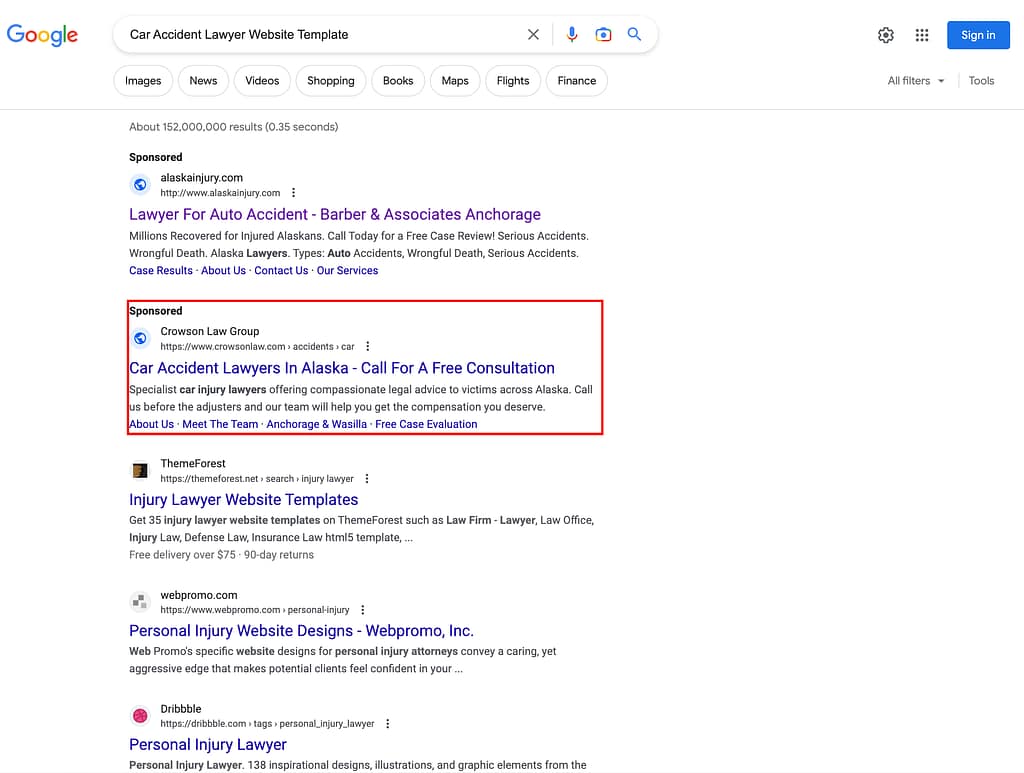Open the more options dots beside webpromo.com URL
The image size is (1024, 773).
pyautogui.click(x=363, y=610)
